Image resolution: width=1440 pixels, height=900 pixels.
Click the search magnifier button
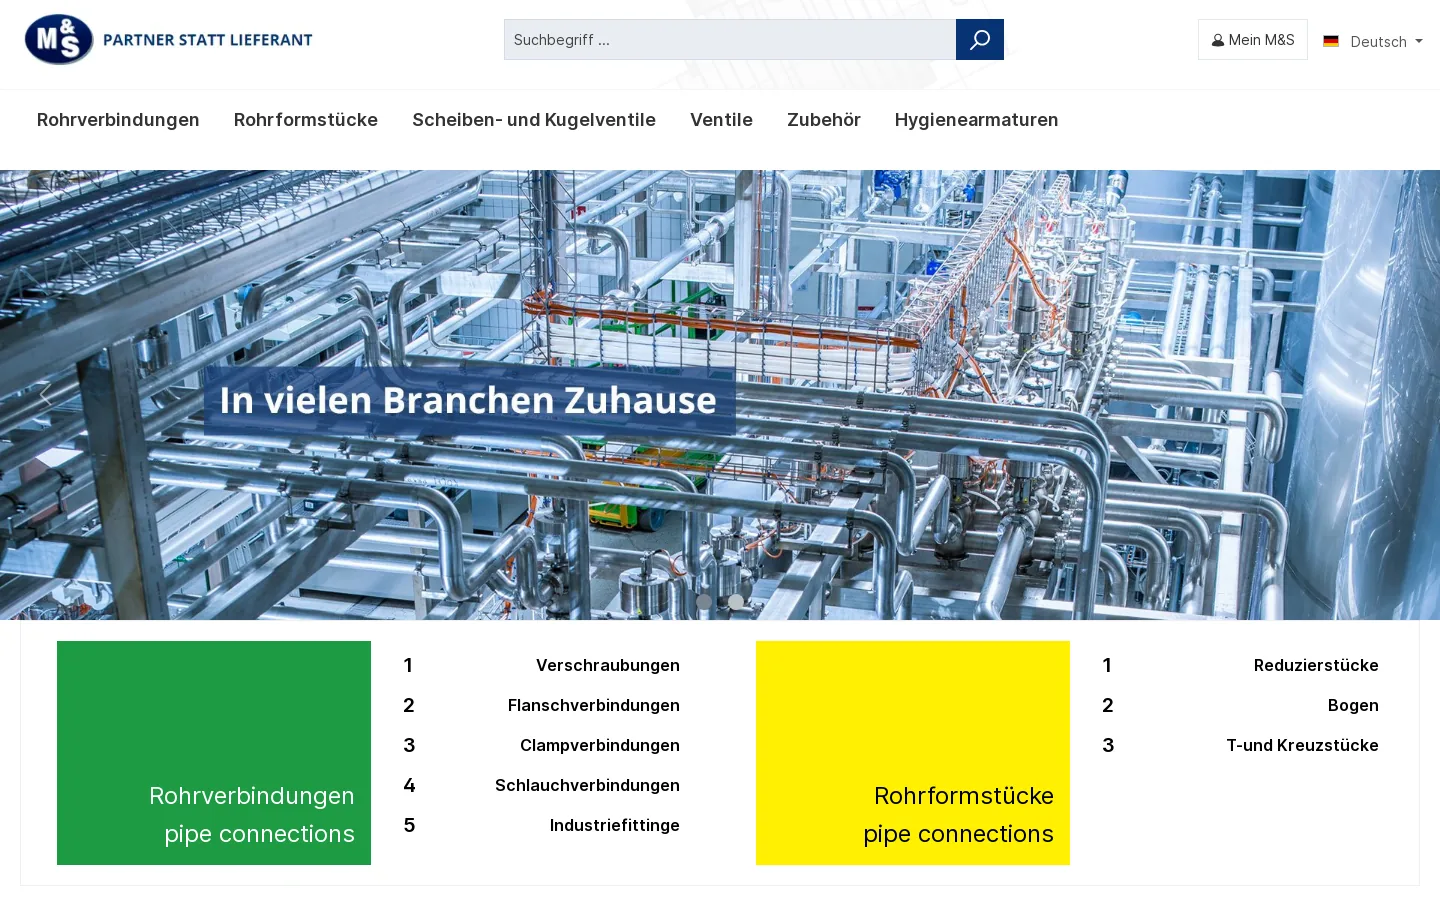point(980,40)
